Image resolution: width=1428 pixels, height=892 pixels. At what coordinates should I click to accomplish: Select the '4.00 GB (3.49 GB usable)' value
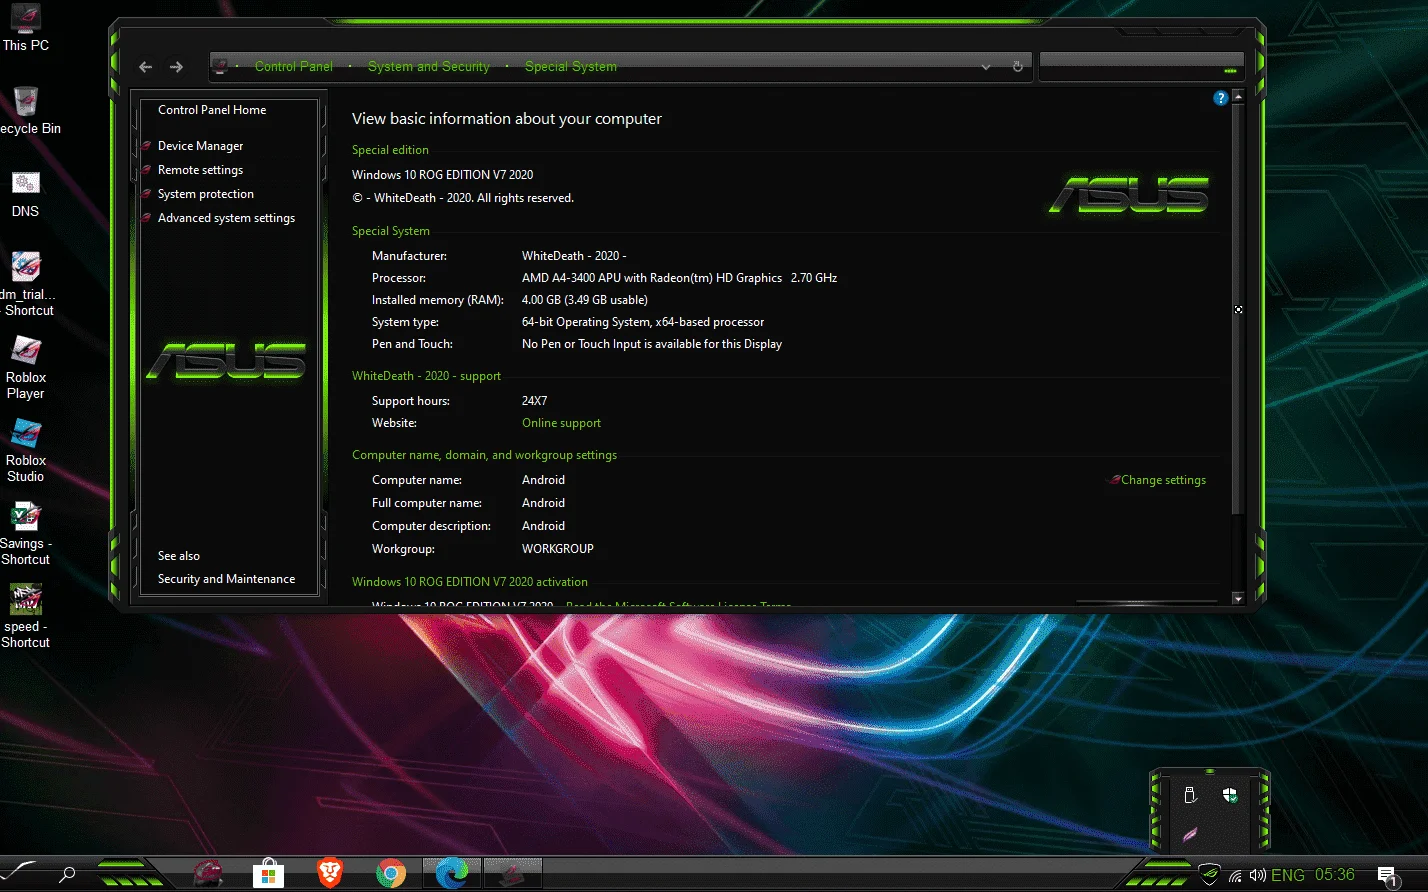point(585,300)
